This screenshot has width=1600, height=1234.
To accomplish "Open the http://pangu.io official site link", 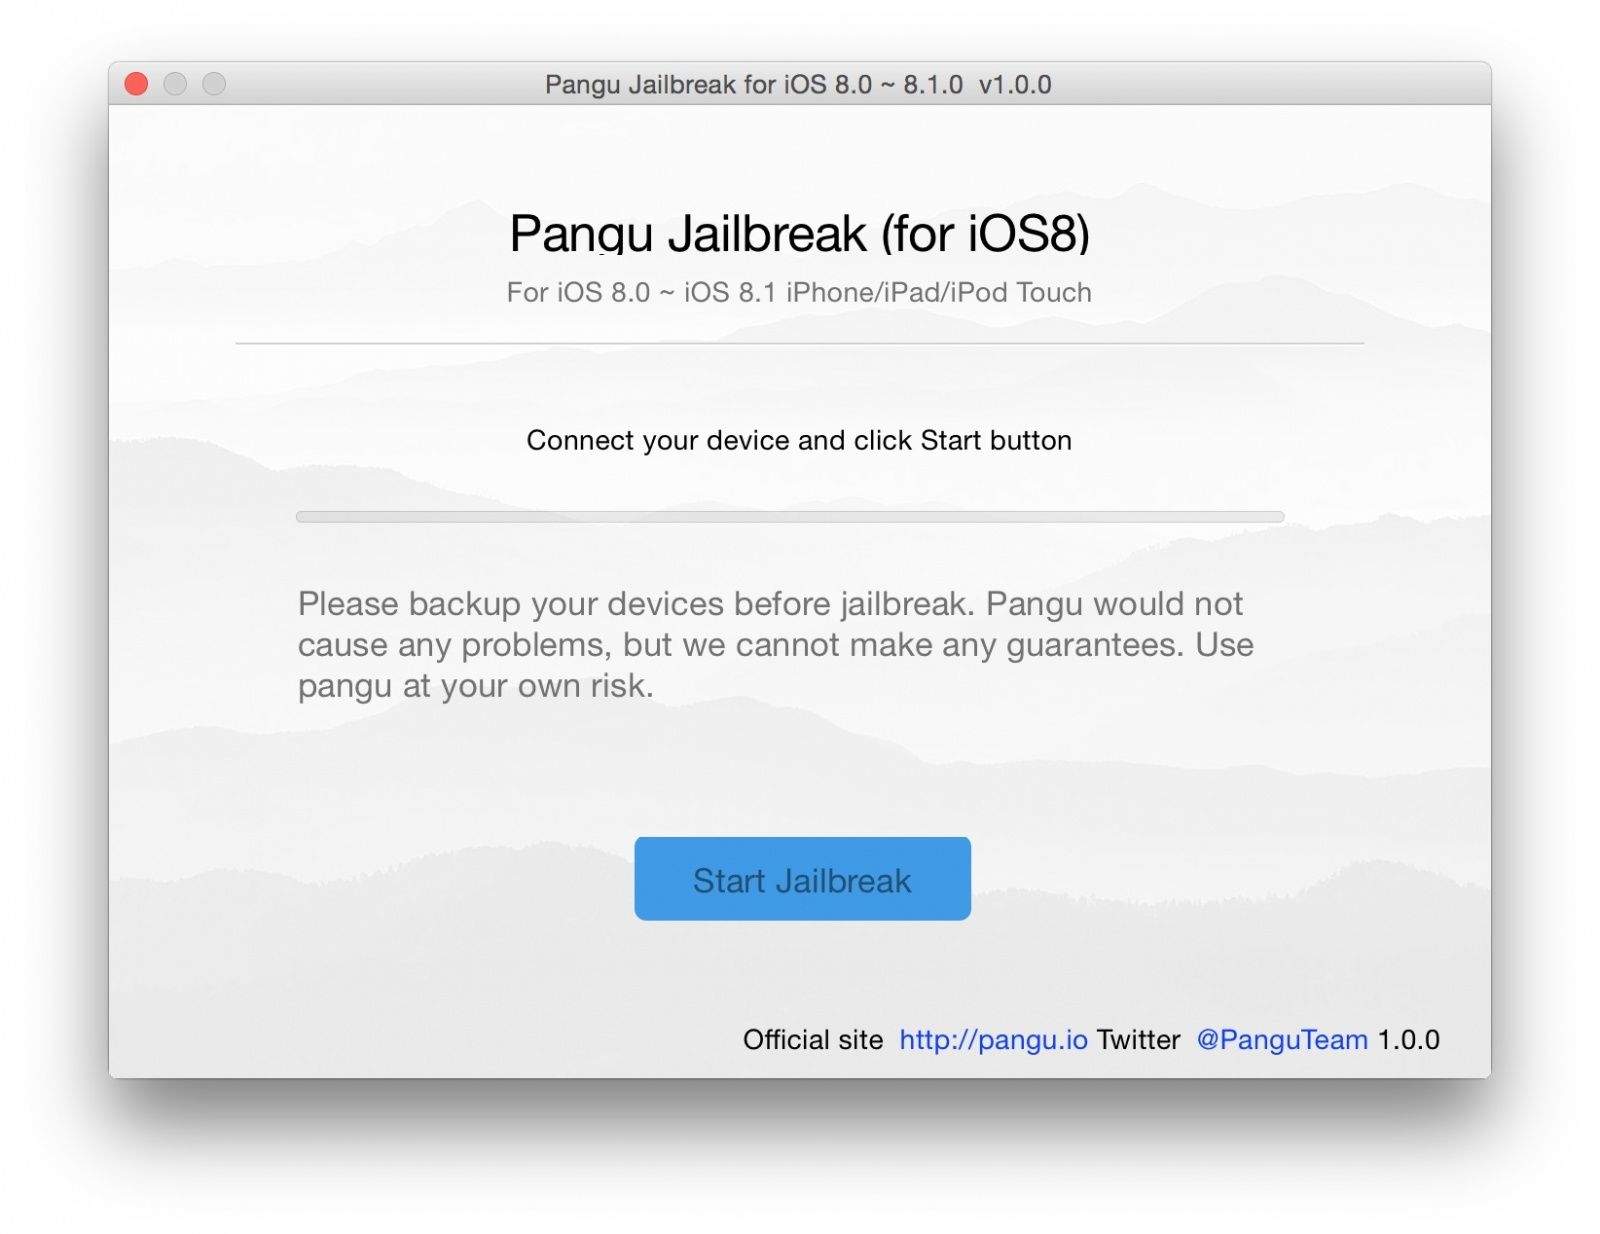I will pos(992,1040).
